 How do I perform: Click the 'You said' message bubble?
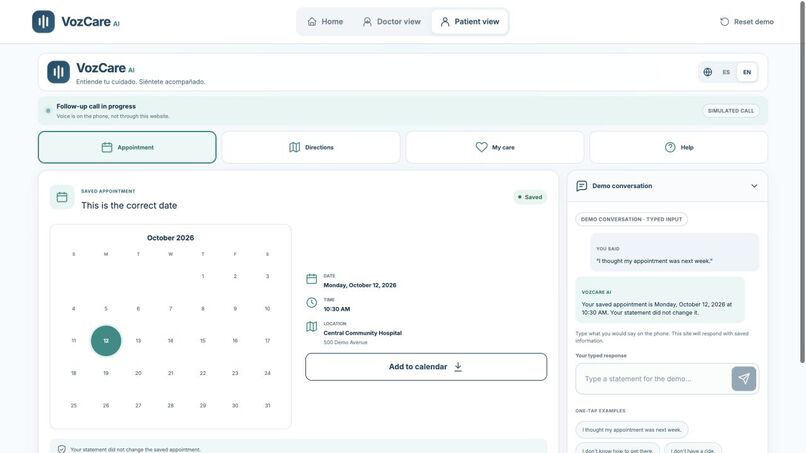674,252
